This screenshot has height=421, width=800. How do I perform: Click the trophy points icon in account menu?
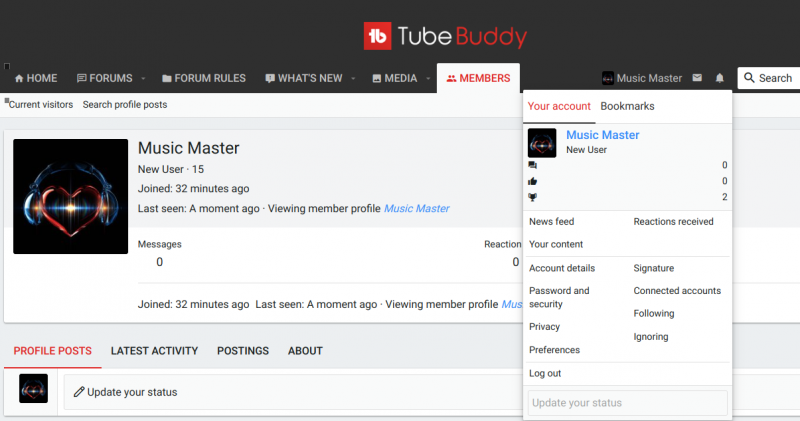(x=533, y=197)
